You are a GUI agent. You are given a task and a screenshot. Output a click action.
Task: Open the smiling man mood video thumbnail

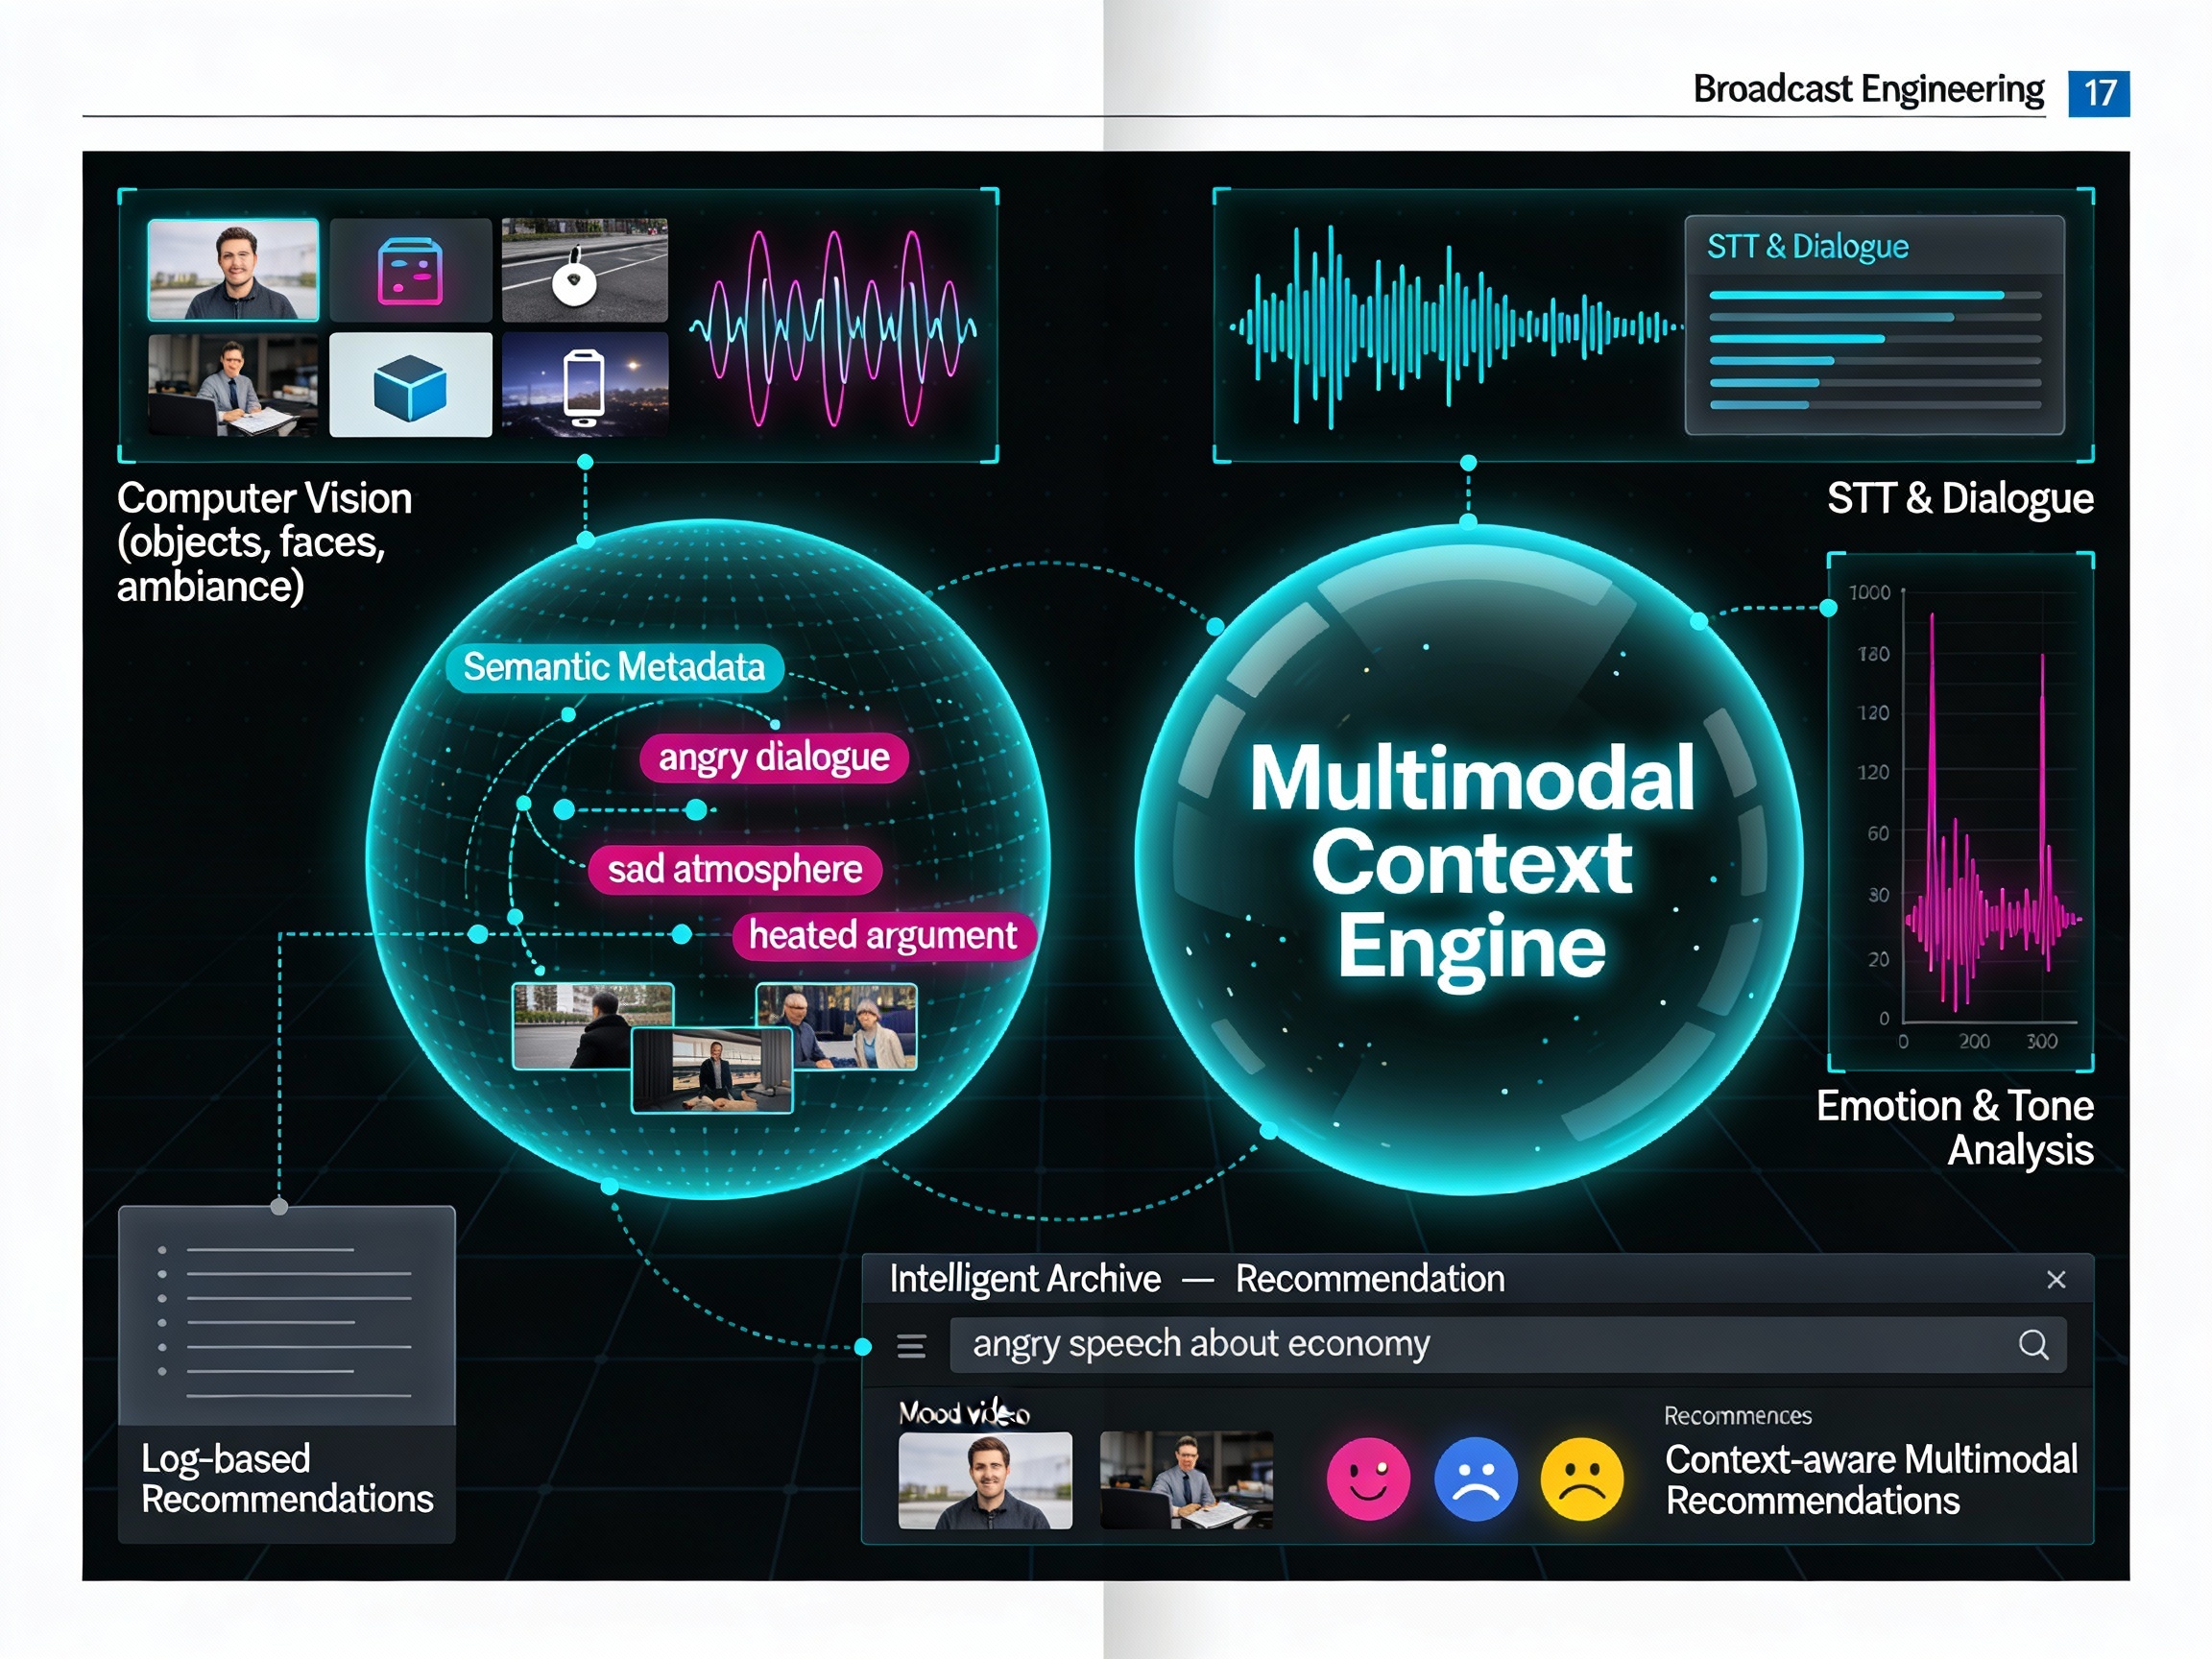click(x=985, y=1480)
